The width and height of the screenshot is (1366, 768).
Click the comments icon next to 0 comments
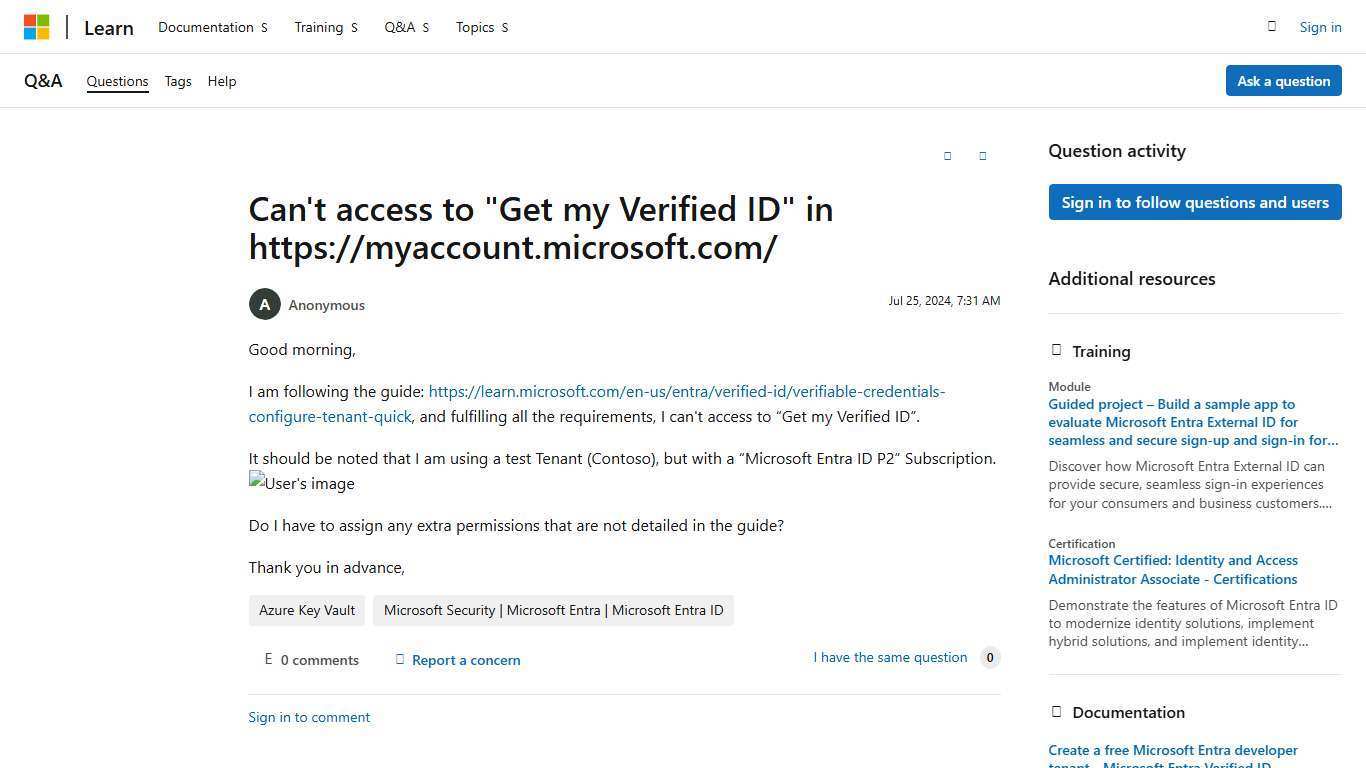click(268, 659)
